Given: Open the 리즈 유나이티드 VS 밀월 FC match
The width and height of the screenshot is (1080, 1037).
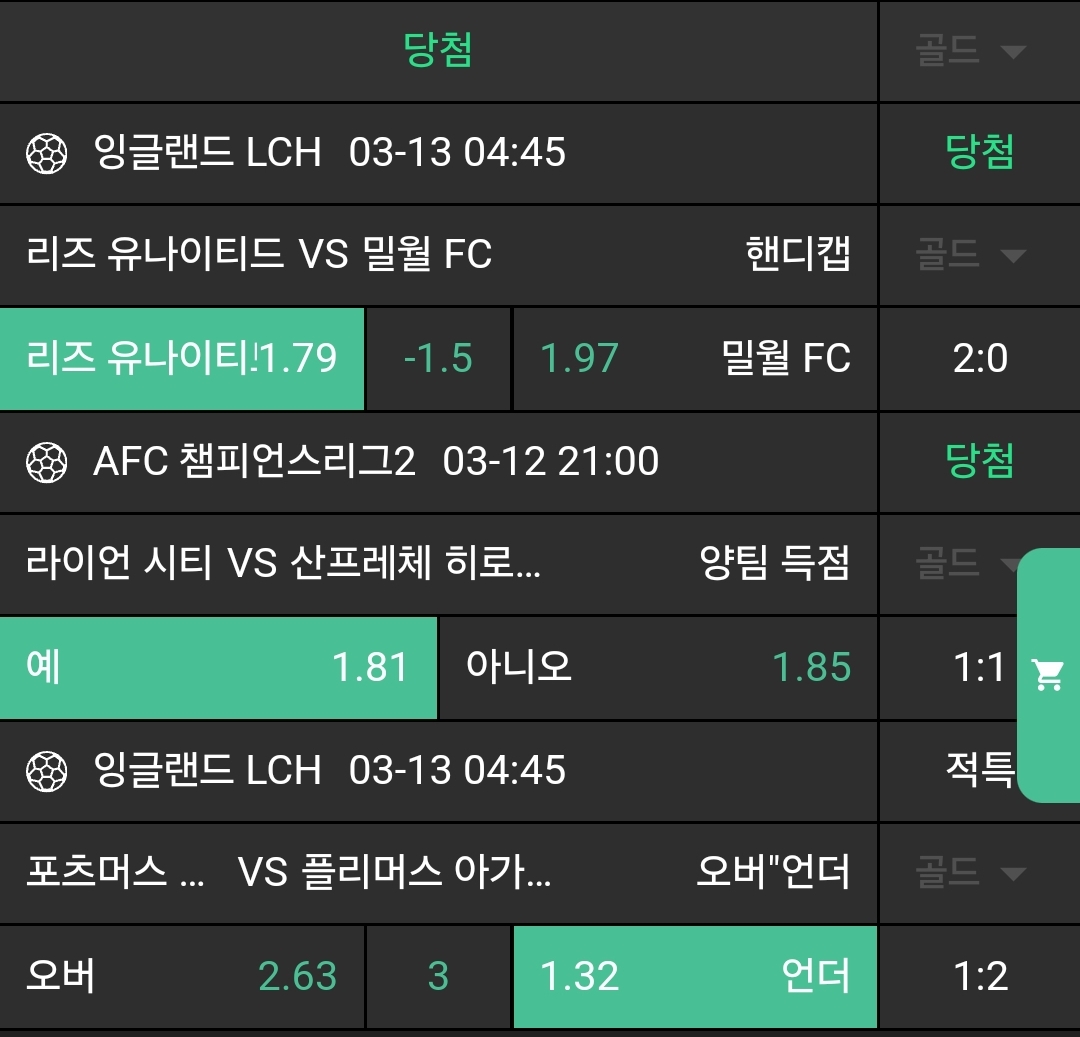Looking at the screenshot, I should tap(260, 255).
